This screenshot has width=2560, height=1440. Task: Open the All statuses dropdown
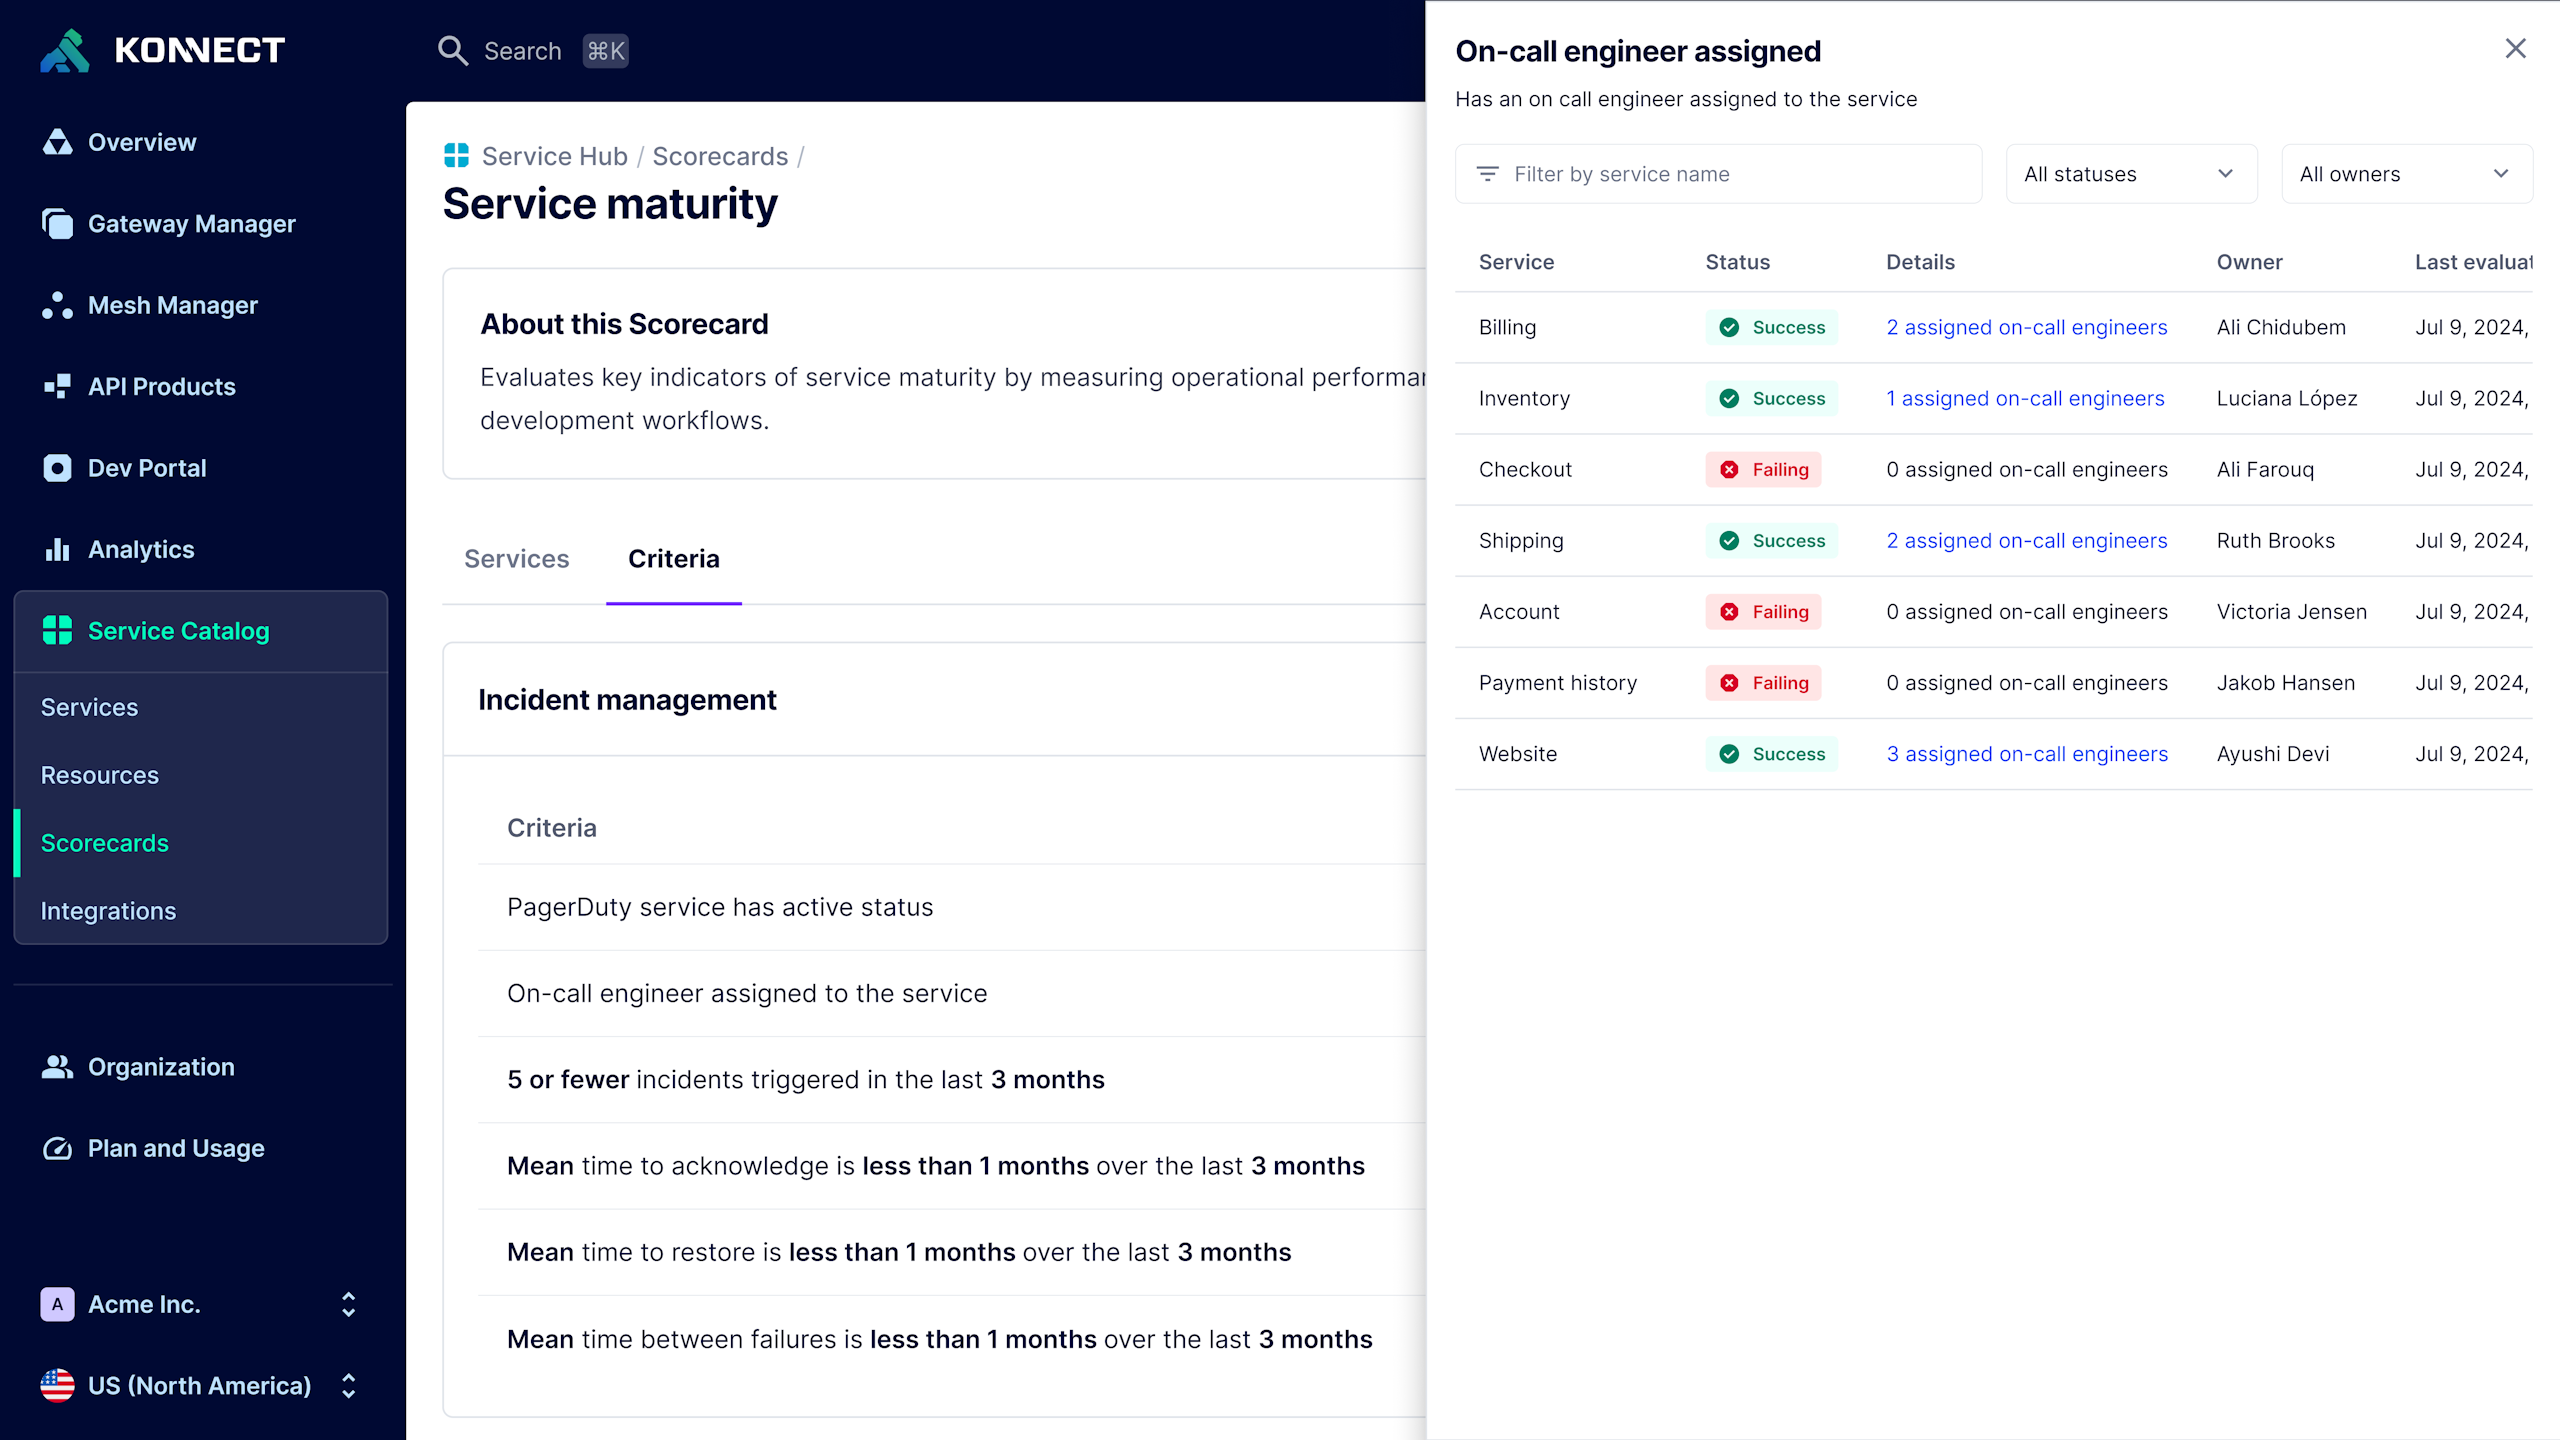point(2130,174)
